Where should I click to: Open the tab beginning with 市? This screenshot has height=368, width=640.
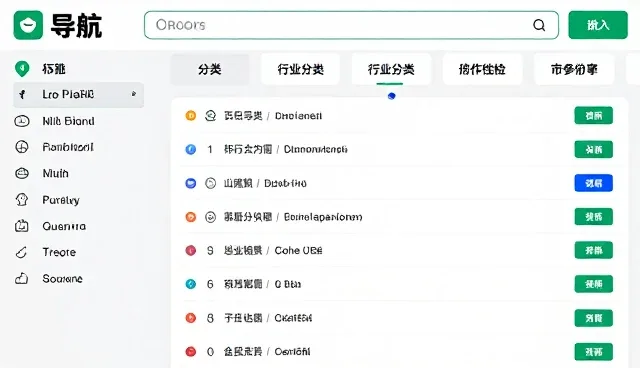tap(574, 69)
